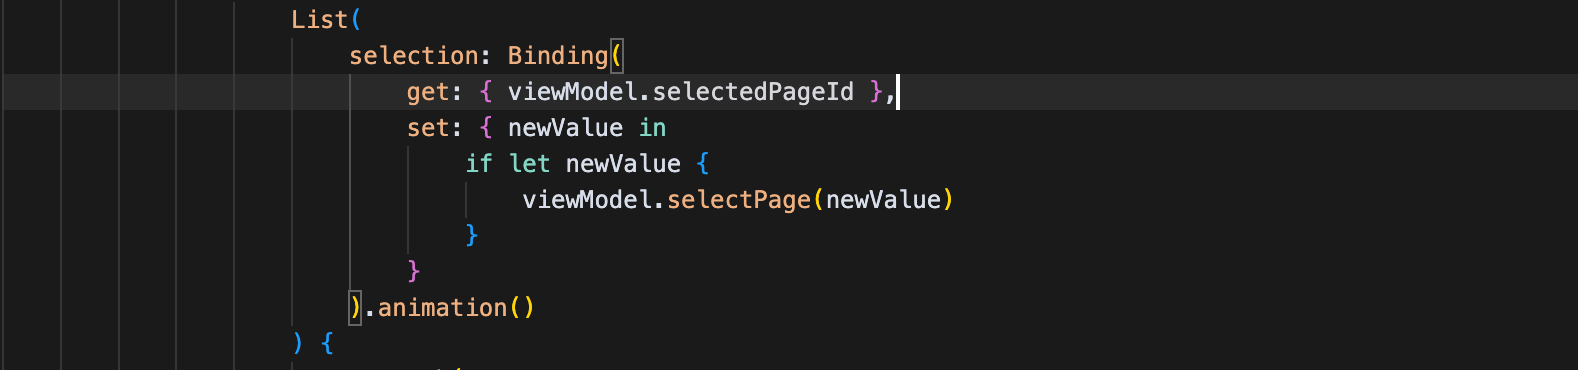The height and width of the screenshot is (370, 1578).
Task: Click the pink closing brace of set closure
Action: [414, 272]
